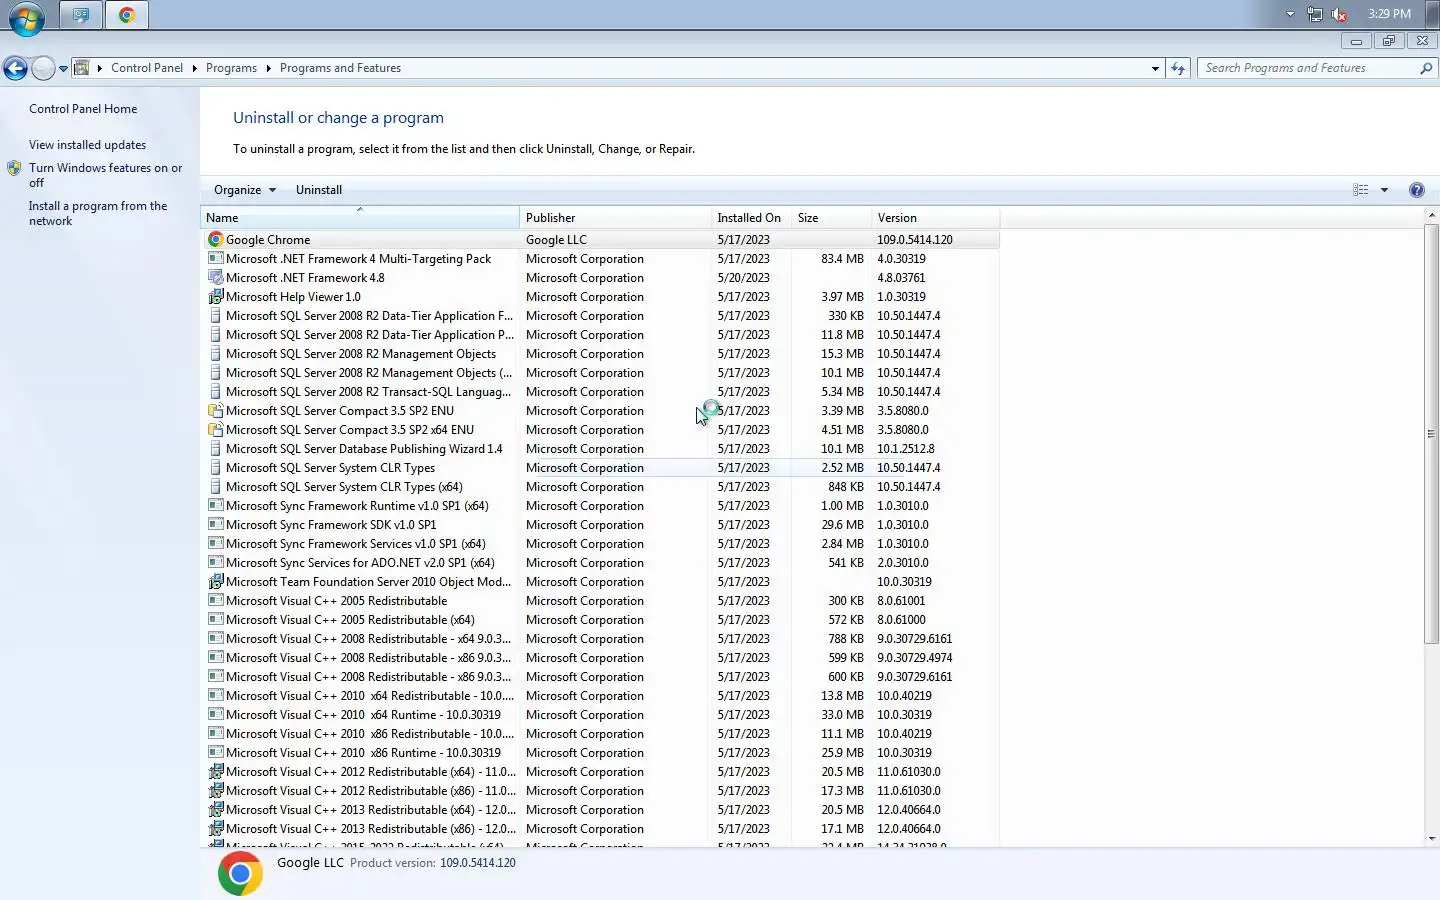Select Microsoft SQL Server System CLR Types (x64)

pyautogui.click(x=600, y=487)
